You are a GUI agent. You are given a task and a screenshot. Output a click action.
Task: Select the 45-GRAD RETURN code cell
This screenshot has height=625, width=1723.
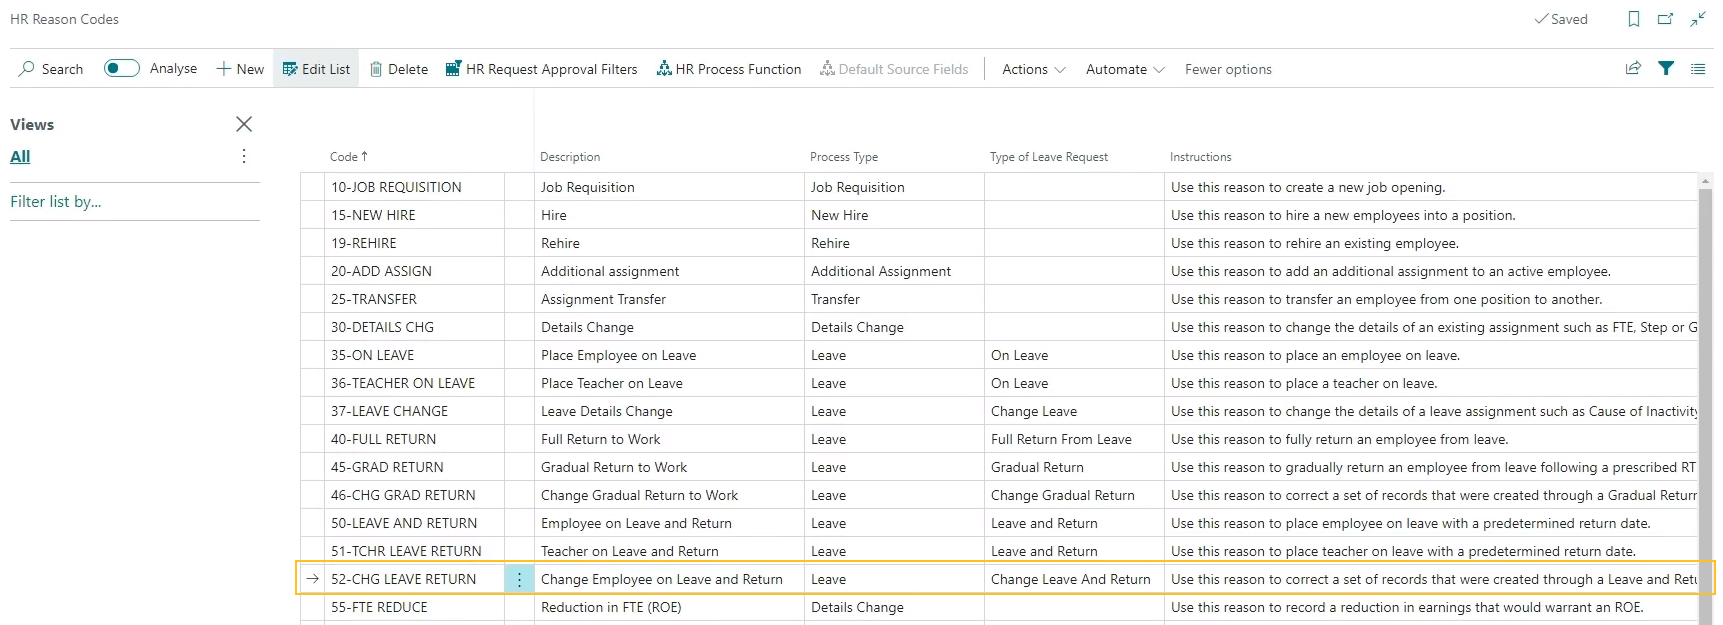(414, 467)
